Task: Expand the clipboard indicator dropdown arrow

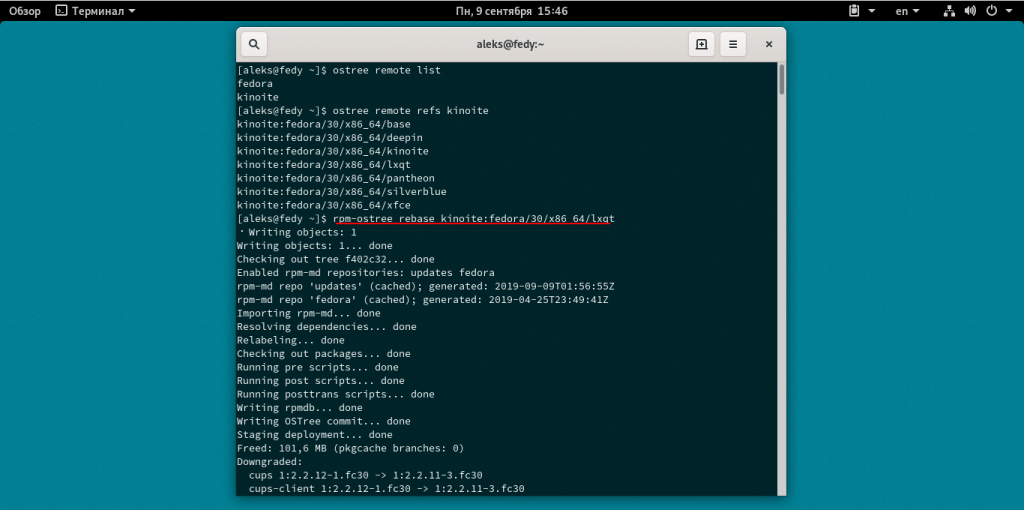Action: pos(872,11)
